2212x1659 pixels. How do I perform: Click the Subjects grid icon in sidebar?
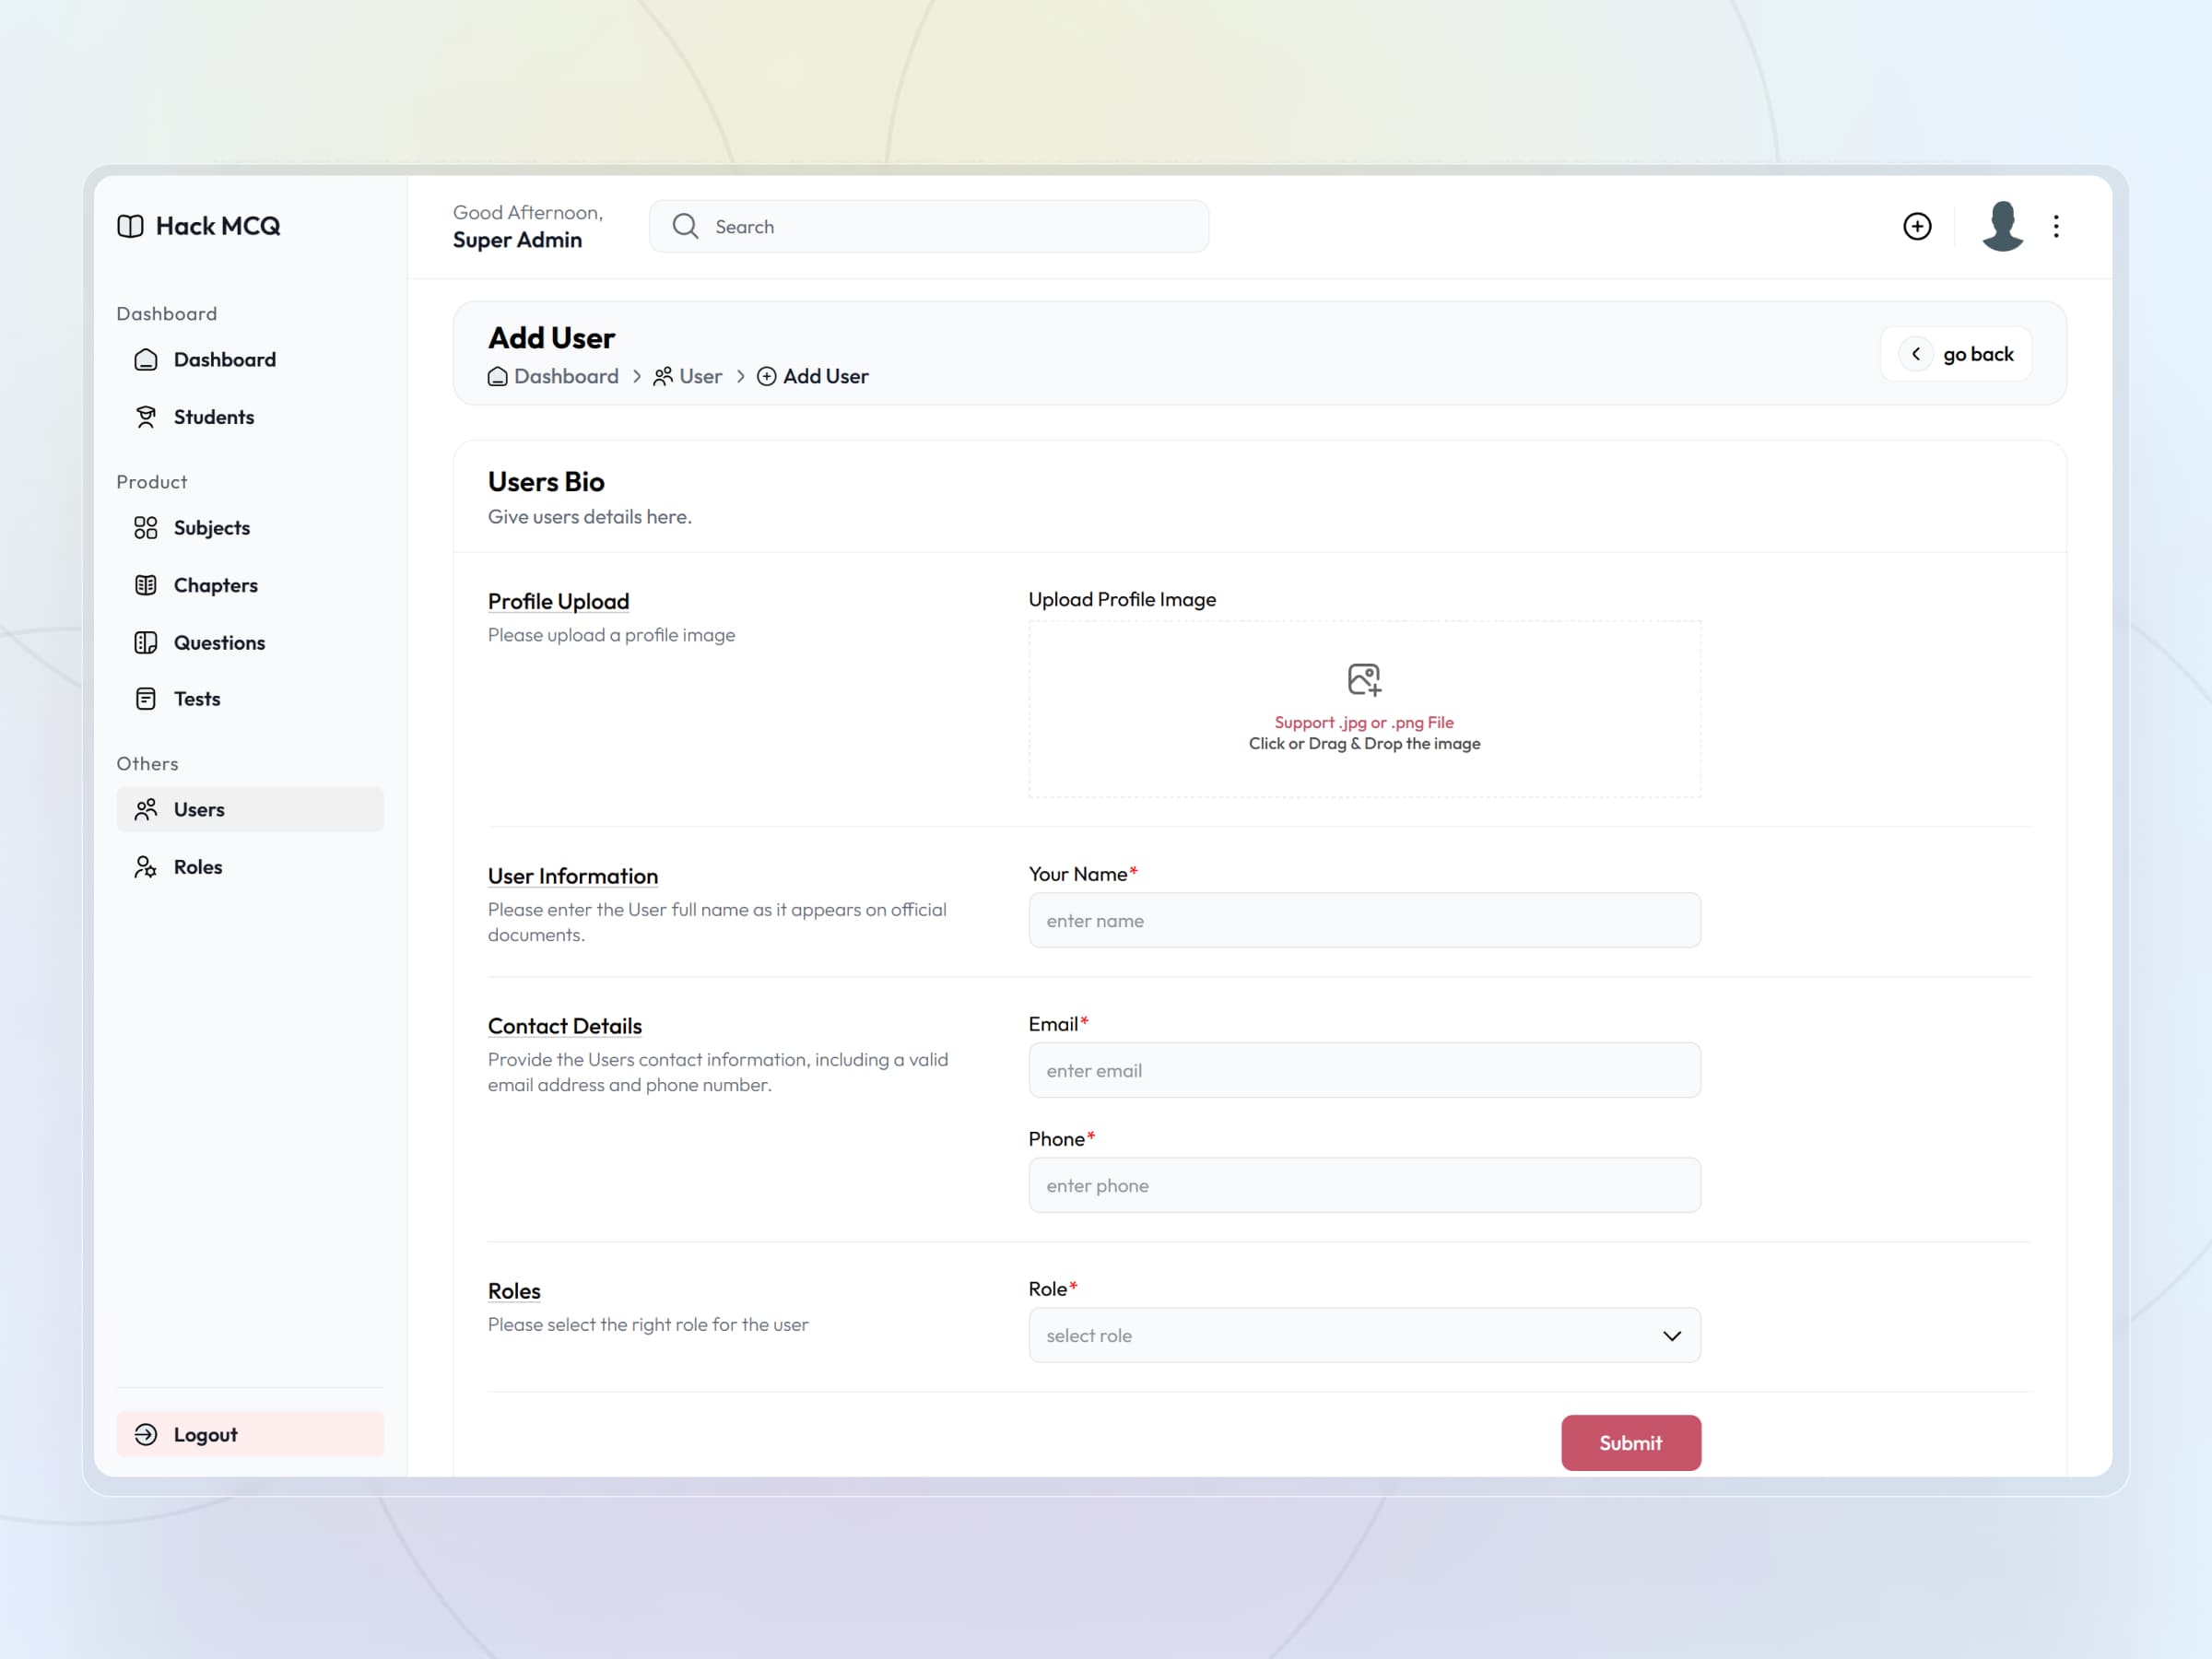pos(146,528)
